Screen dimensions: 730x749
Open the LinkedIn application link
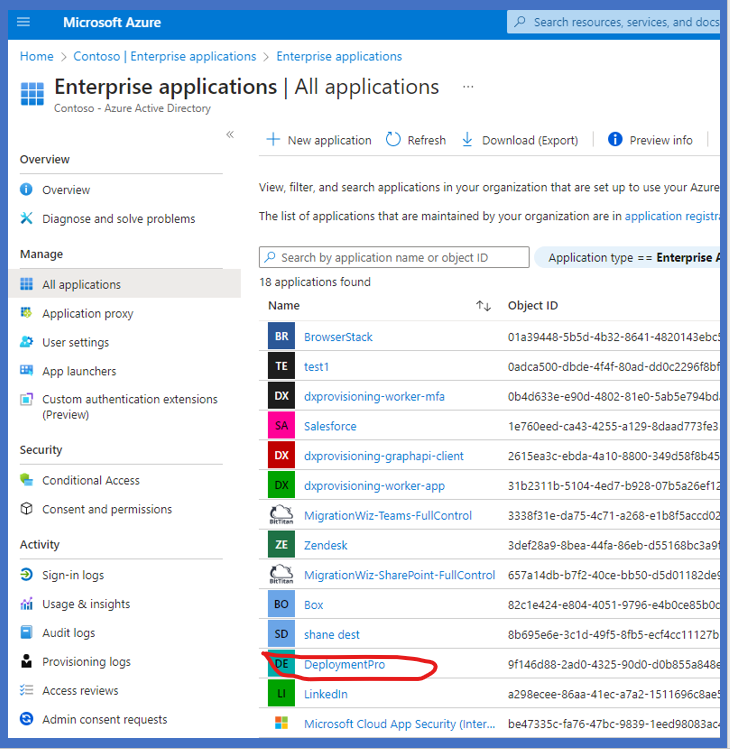pyautogui.click(x=326, y=694)
